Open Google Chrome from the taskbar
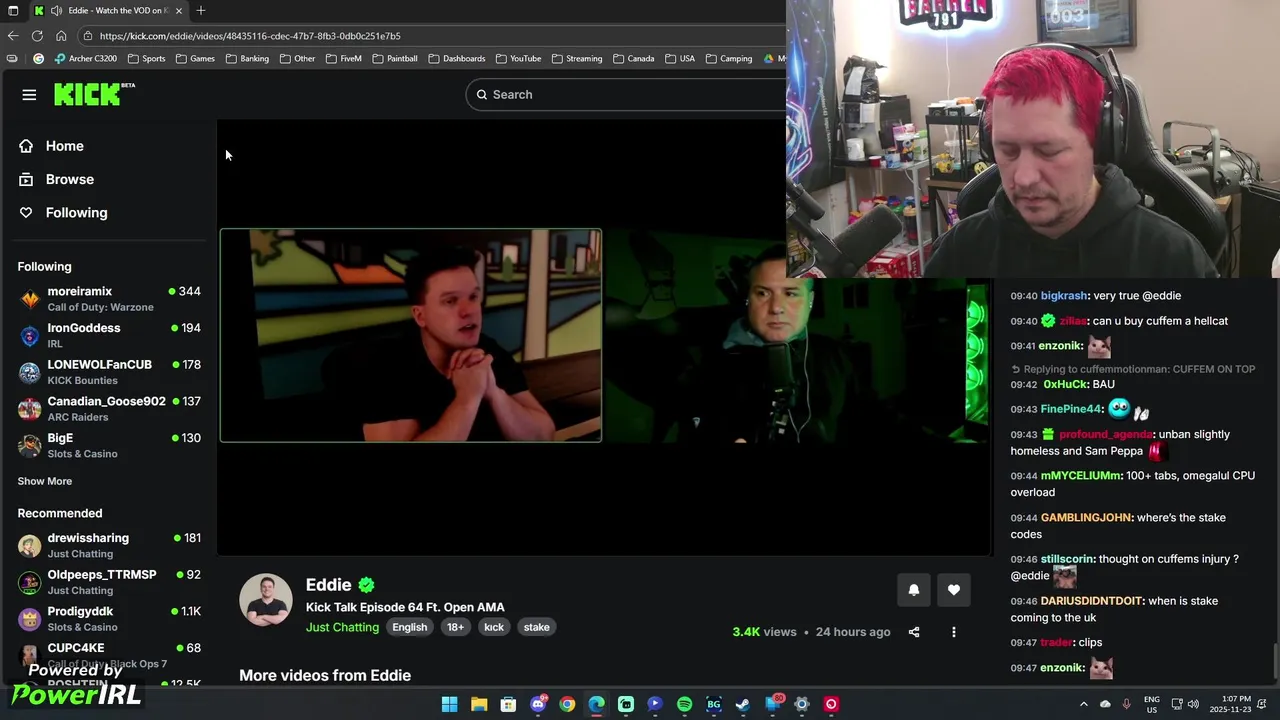Screen dimensions: 1280x720 567,704
